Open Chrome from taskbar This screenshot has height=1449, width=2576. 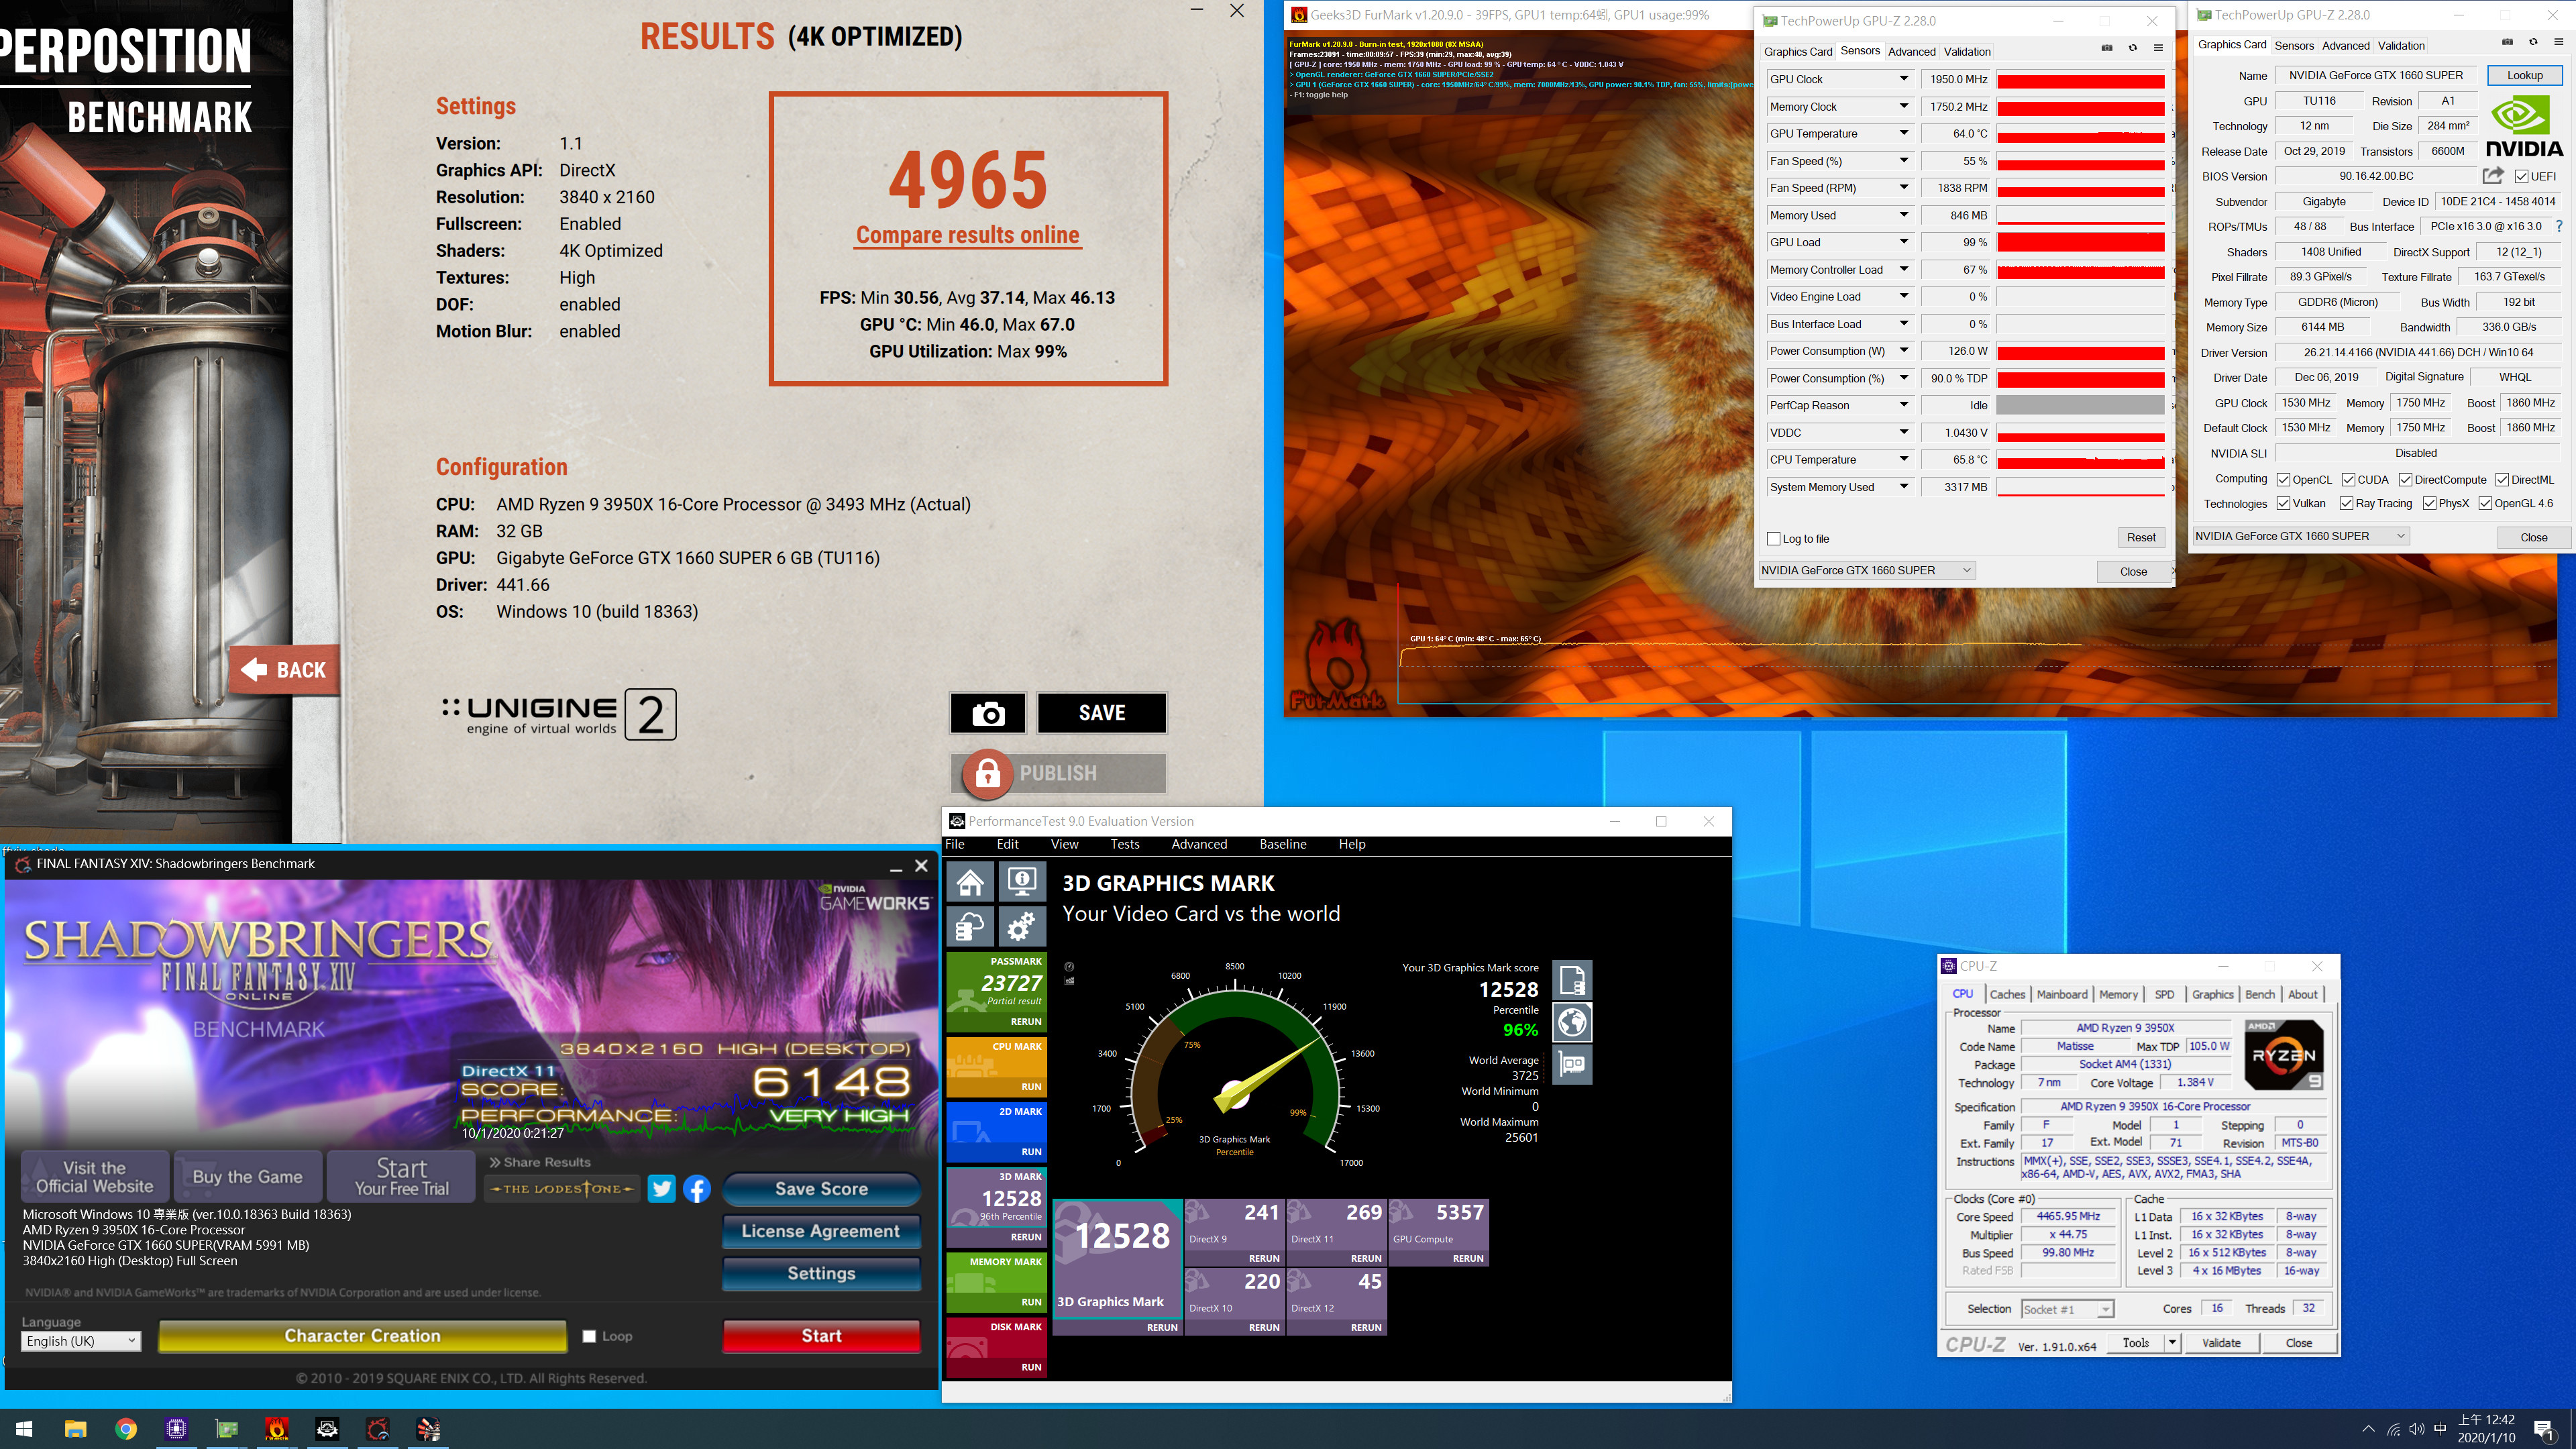pos(126,1429)
